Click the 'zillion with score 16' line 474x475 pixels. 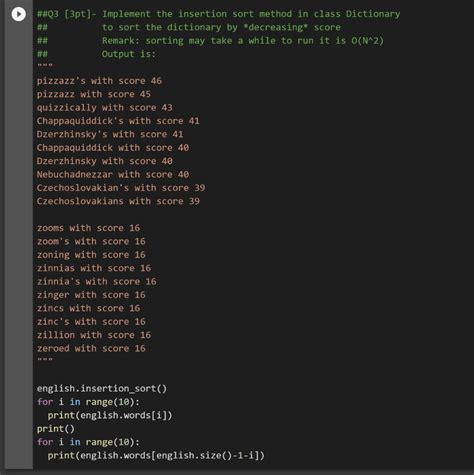[94, 335]
